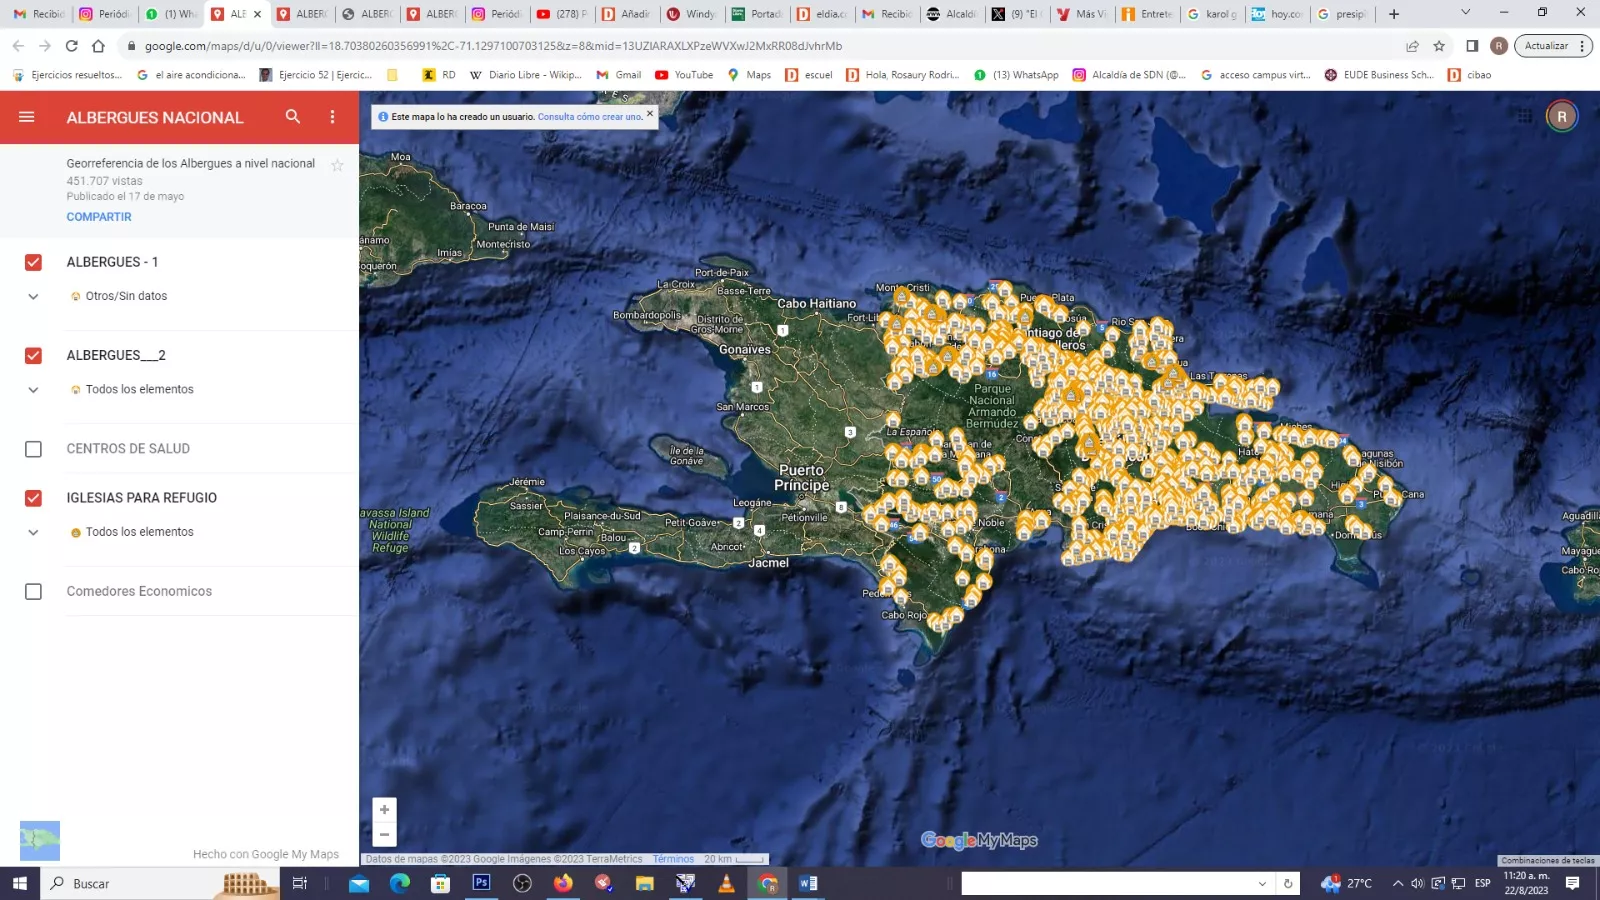
Task: Reload the page
Action: [x=72, y=46]
